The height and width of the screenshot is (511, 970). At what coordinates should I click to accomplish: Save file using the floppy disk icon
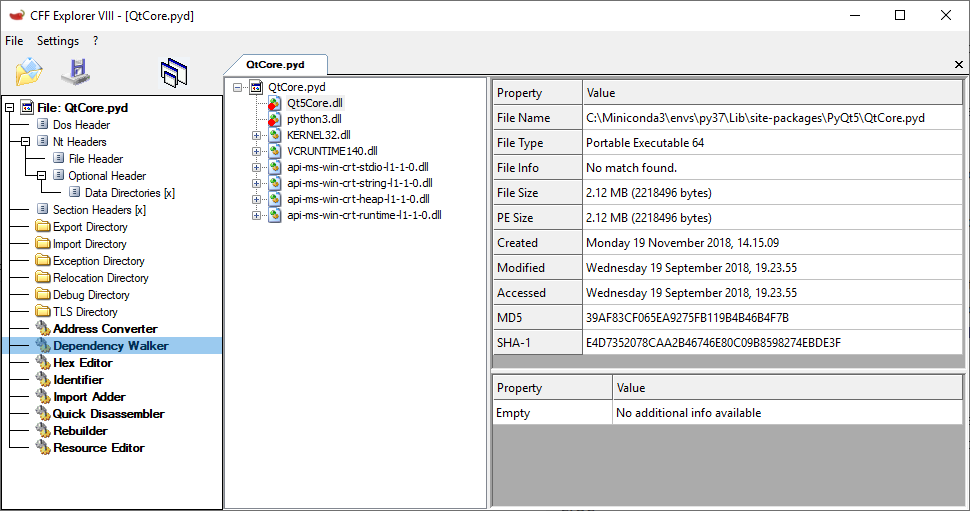[x=76, y=72]
